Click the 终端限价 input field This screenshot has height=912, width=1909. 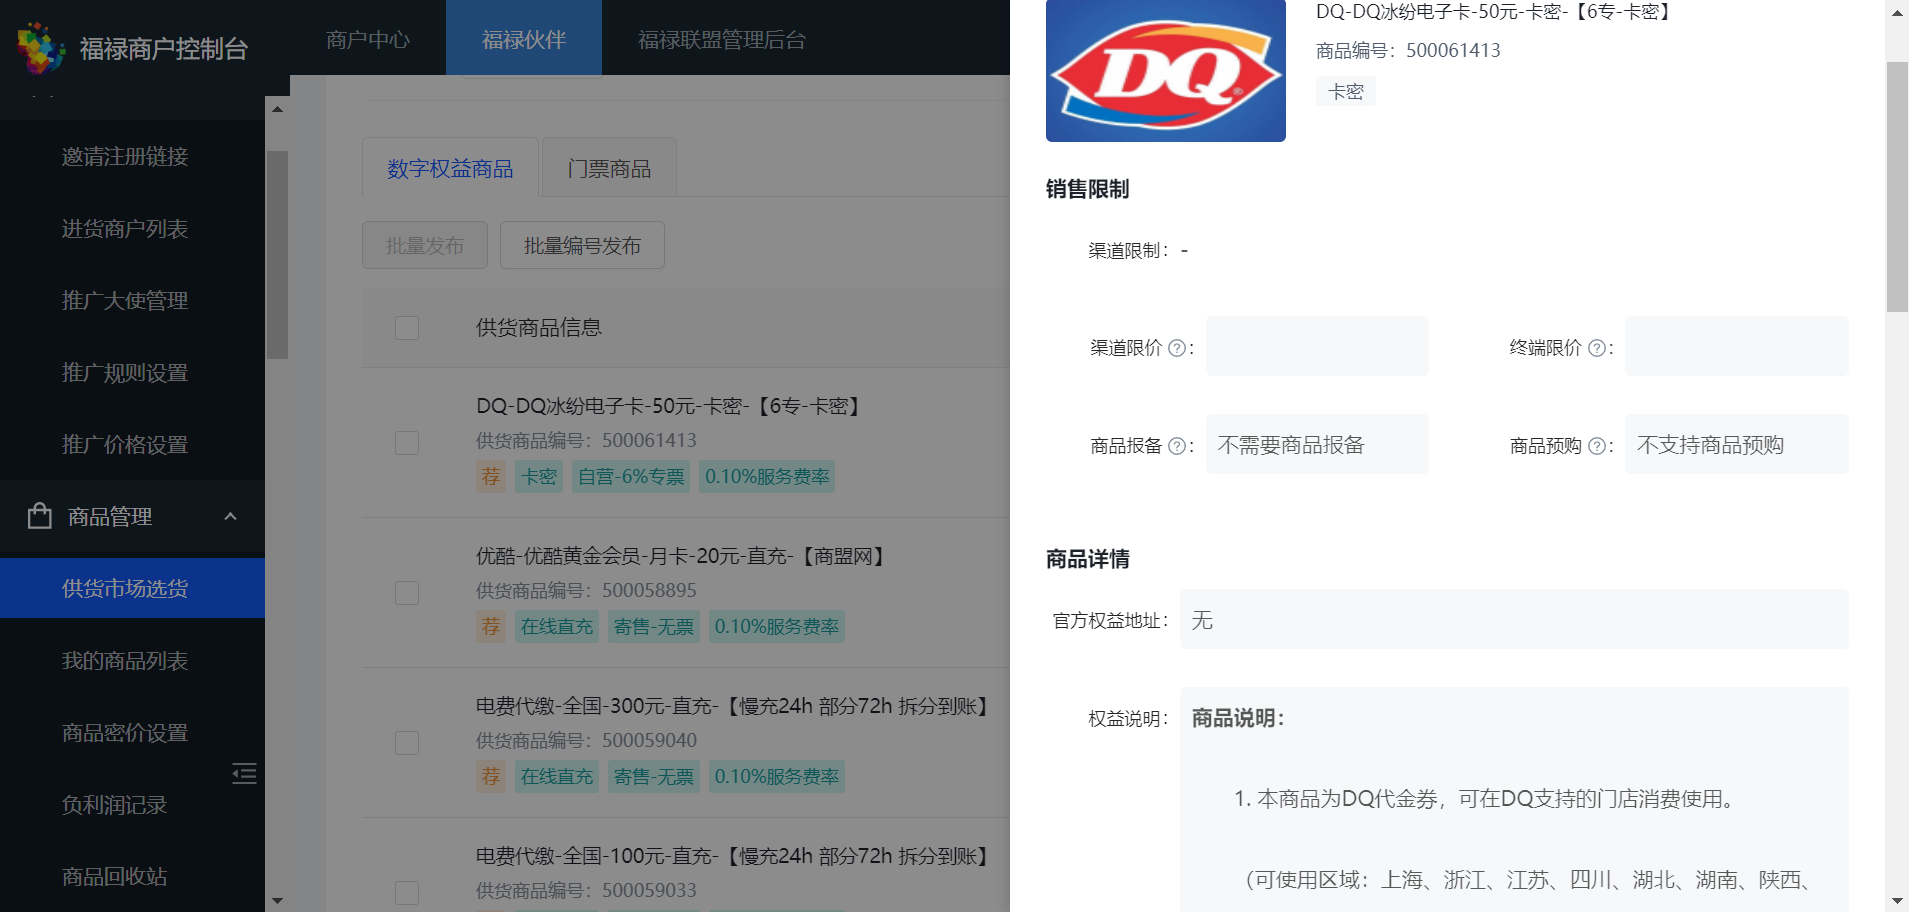(1737, 346)
